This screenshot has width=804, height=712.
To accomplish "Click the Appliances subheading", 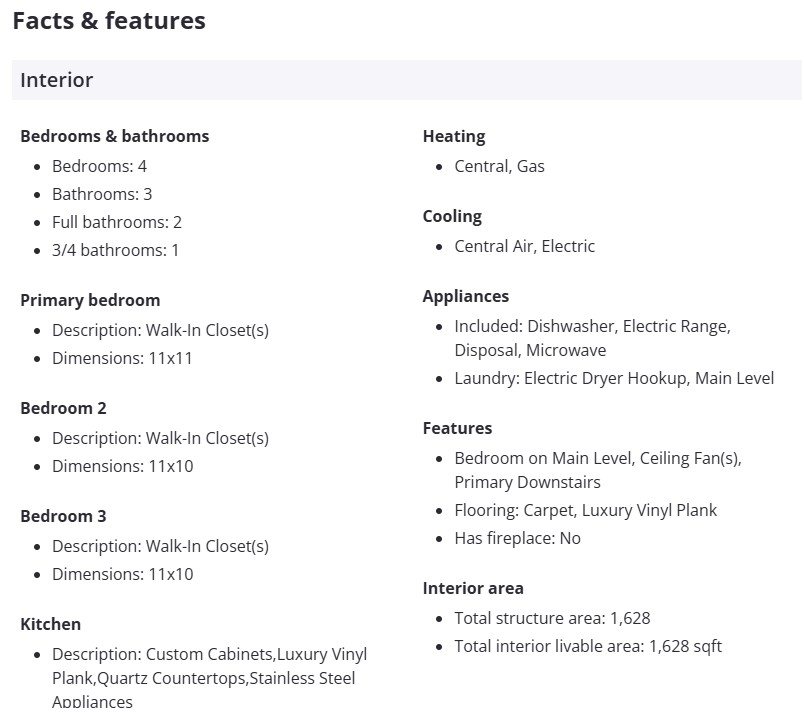I will (465, 296).
